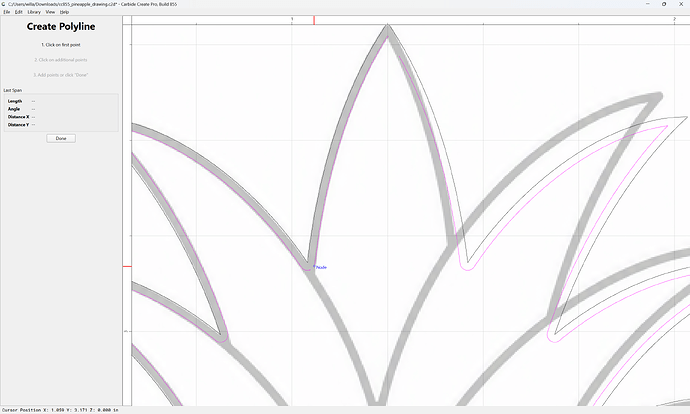Open the Library menu
This screenshot has width=690, height=414.
coord(34,12)
